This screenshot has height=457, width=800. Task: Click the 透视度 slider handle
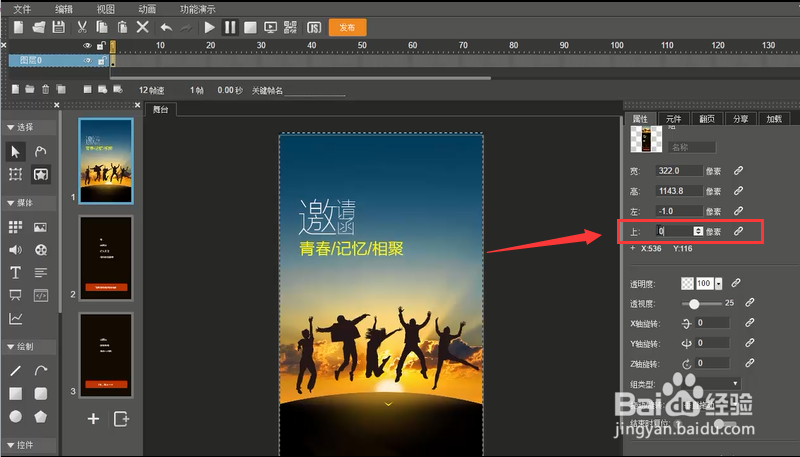point(694,304)
